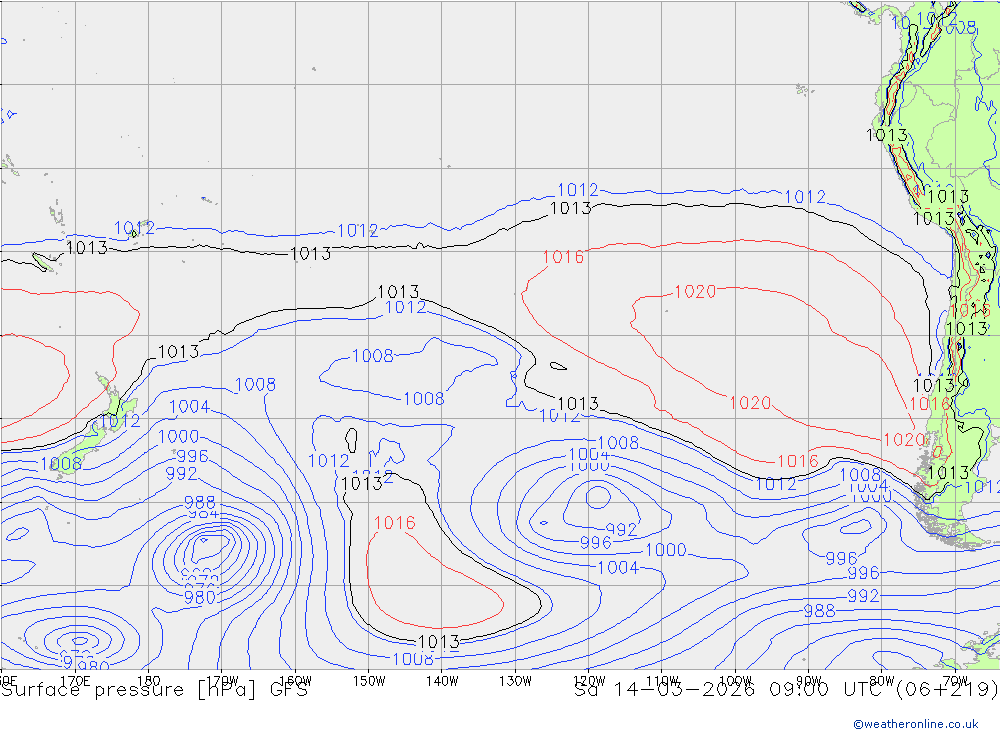1000x733 pixels.
Task: Click the blue 1008 label on New Zealand's South Island
Action: (61, 464)
